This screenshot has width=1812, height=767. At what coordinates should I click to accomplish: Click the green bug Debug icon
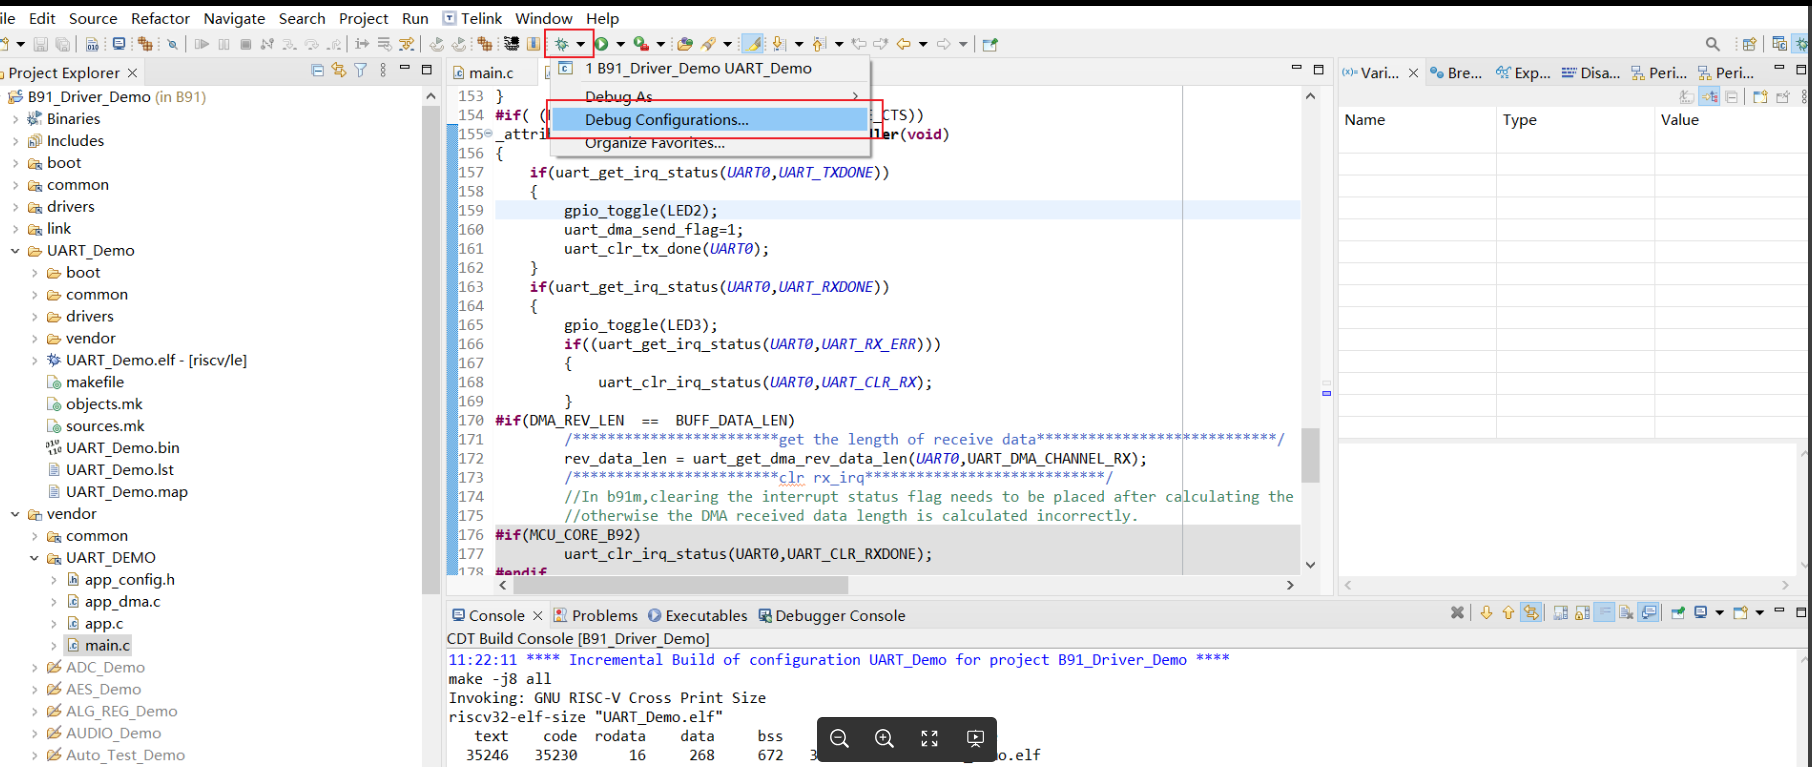click(562, 44)
